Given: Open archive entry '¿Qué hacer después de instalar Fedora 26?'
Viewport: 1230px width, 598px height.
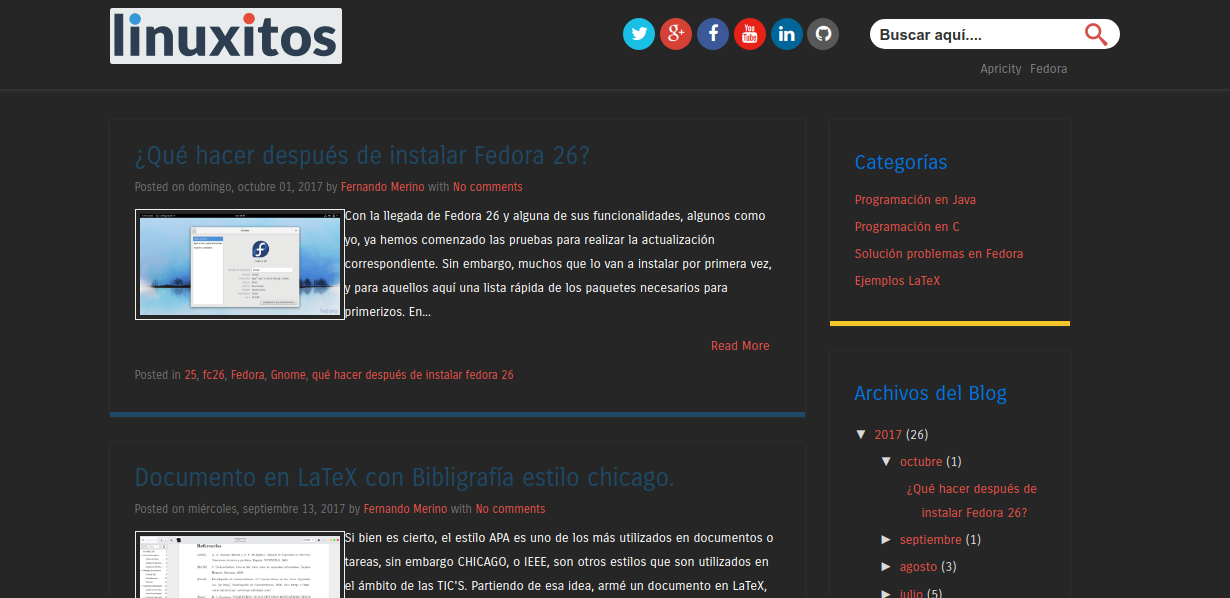Looking at the screenshot, I should [x=972, y=501].
